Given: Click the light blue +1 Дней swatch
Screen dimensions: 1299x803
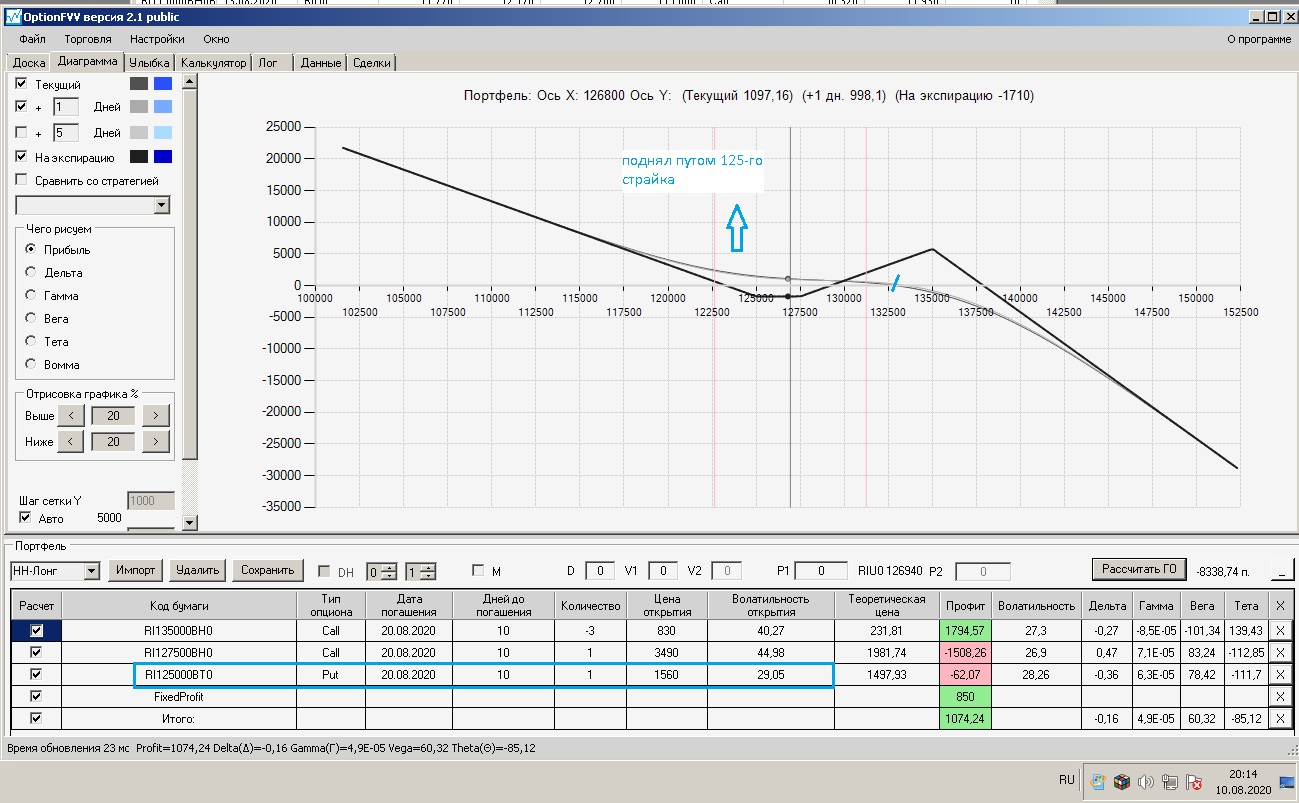Looking at the screenshot, I should [x=163, y=107].
